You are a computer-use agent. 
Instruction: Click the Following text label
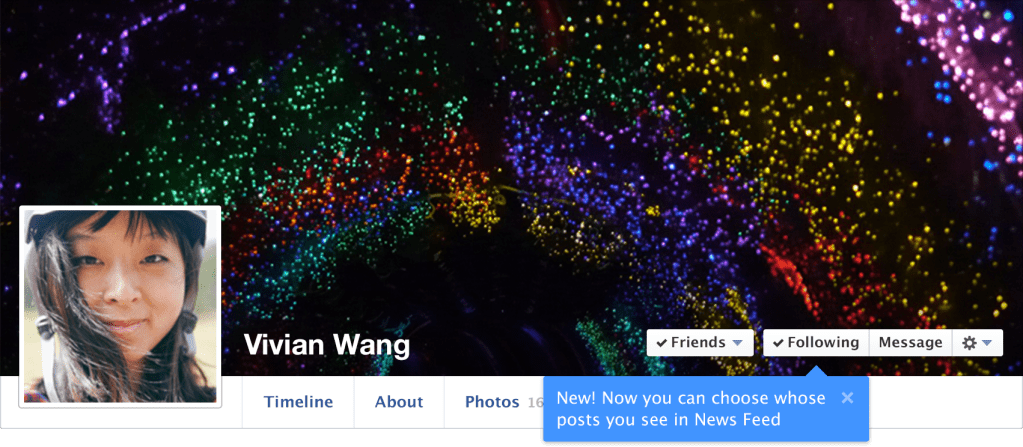[823, 343]
